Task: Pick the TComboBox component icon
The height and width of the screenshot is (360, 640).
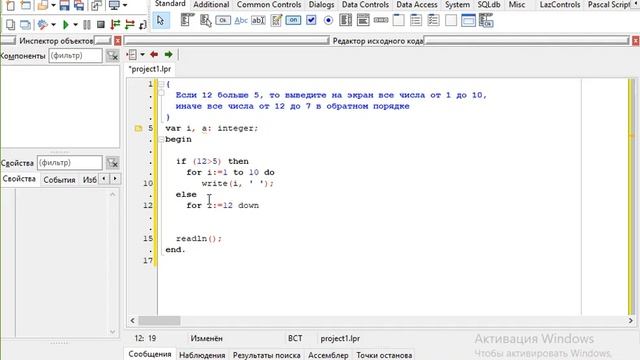Action: [363, 20]
